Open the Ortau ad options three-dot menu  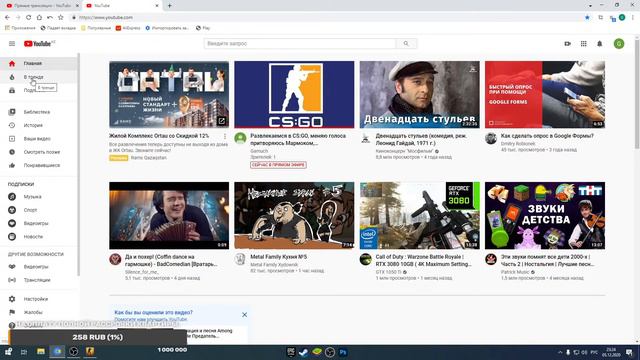224,136
